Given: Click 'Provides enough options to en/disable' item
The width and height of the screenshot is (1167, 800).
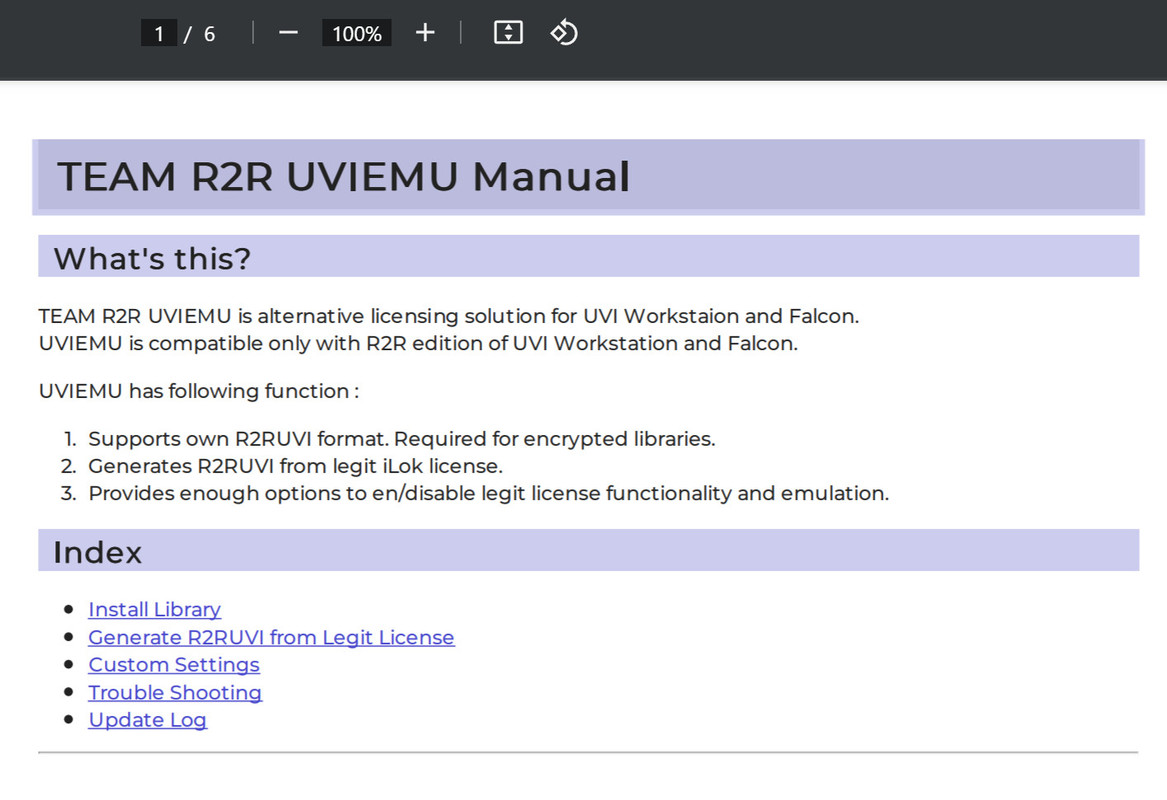Looking at the screenshot, I should [488, 493].
